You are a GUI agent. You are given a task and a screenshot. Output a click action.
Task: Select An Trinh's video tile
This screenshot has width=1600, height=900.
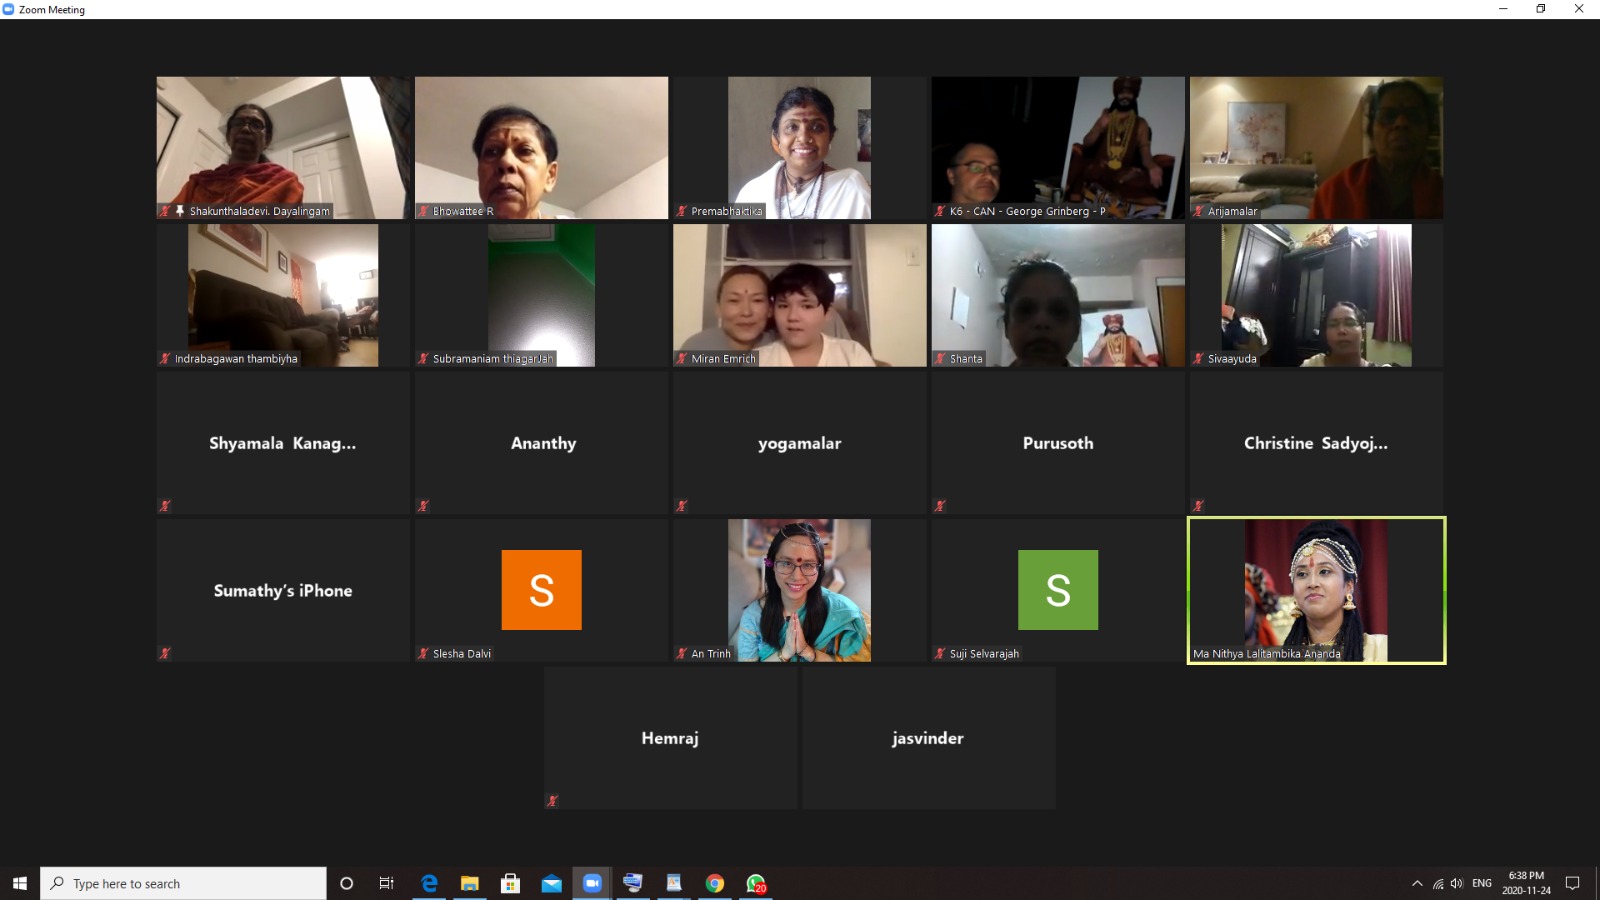point(799,589)
